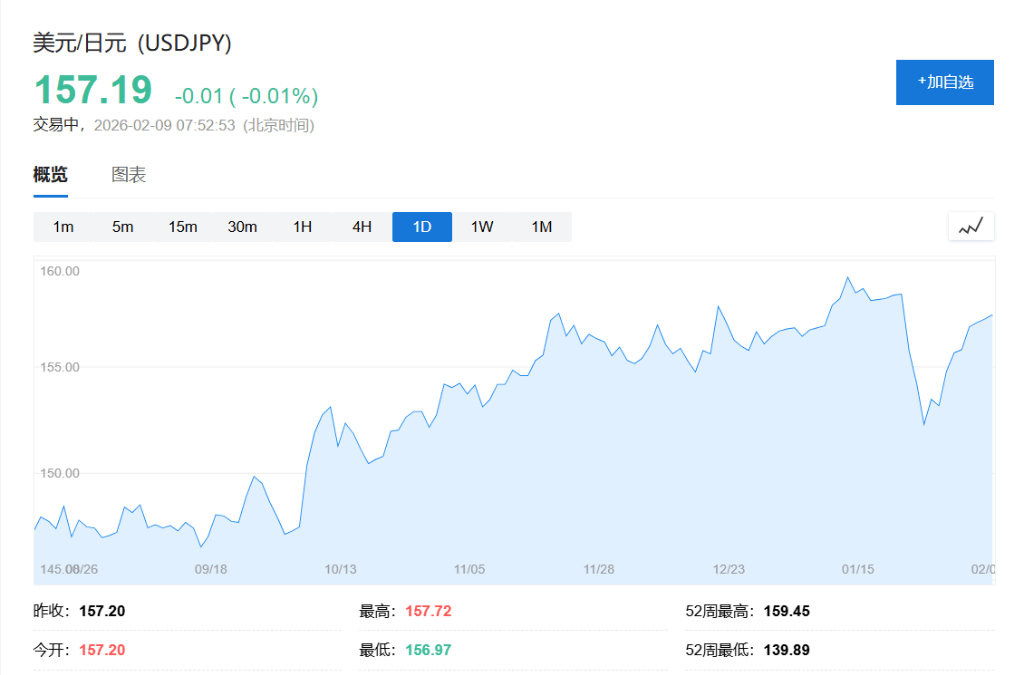Screen dimensions: 1024x675
Task: Click the line chart style icon
Action: tap(971, 227)
